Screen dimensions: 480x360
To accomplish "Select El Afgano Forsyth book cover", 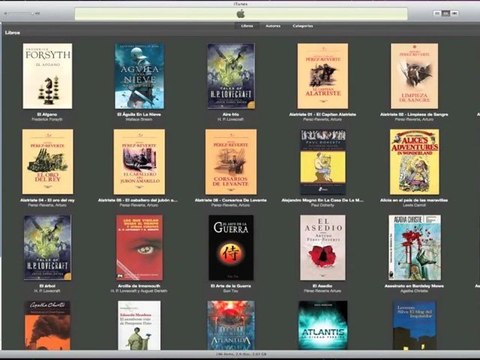I will point(47,76).
